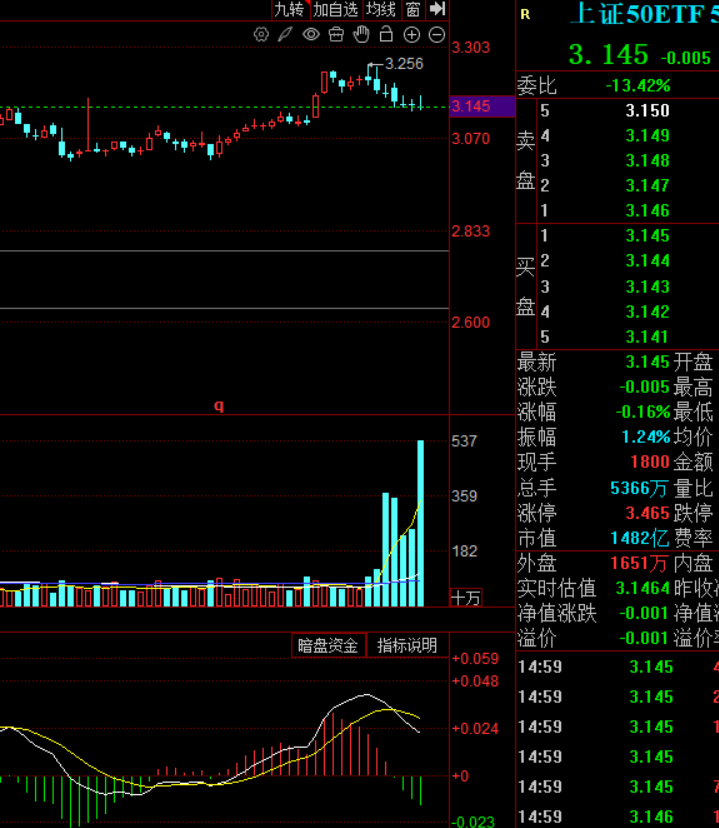Click the R marker beside 上证50ETF
The image size is (719, 828).
click(x=525, y=14)
